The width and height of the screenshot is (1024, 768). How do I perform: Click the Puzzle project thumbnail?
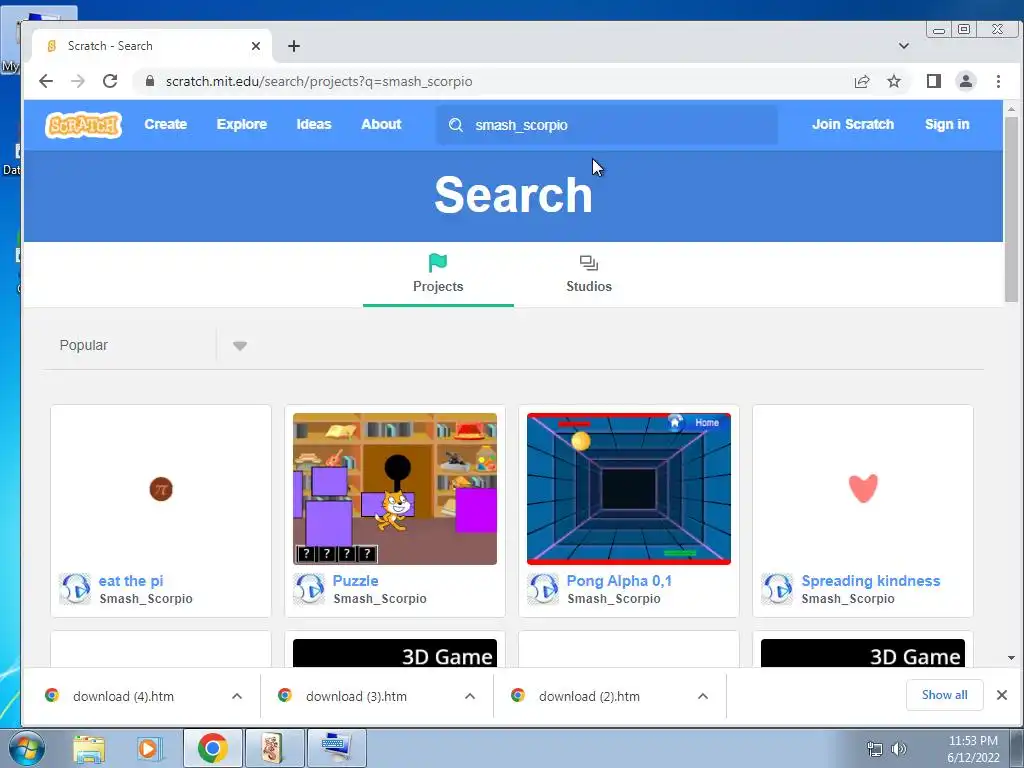(394, 488)
